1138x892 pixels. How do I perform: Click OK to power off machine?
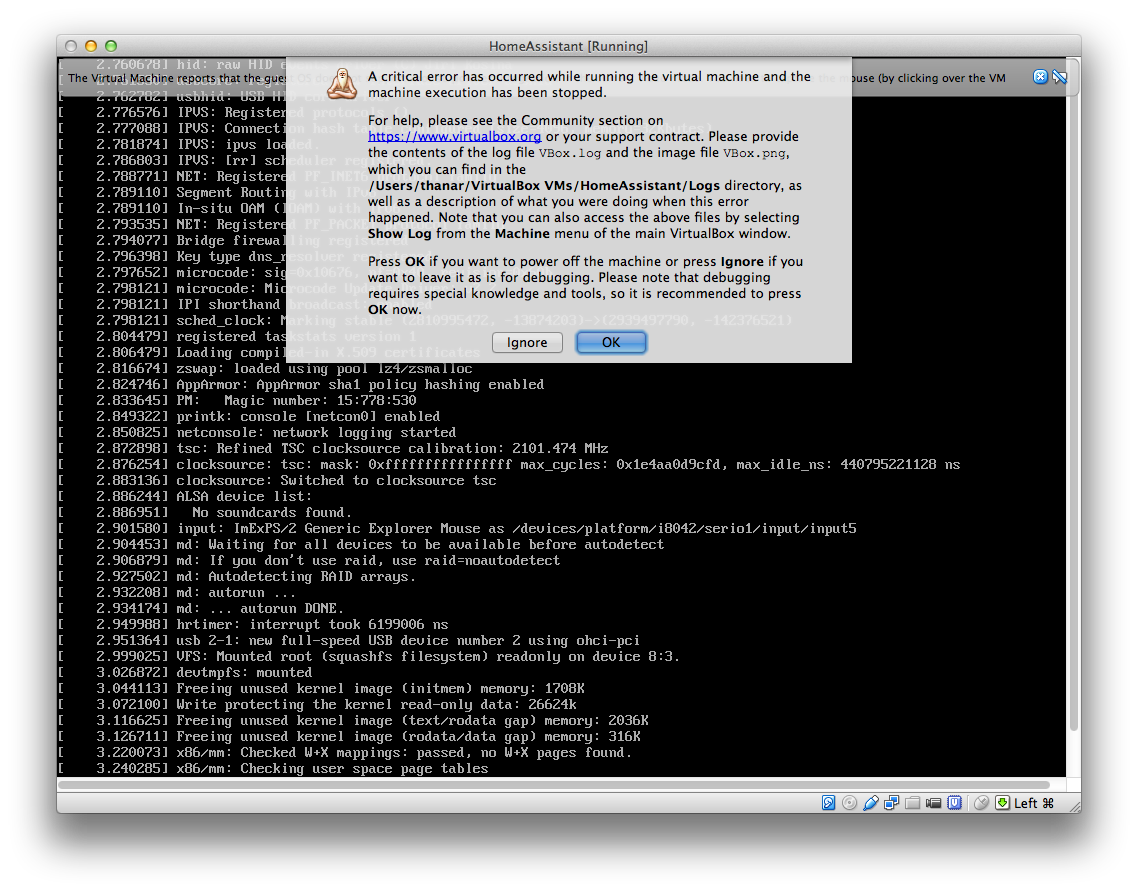tap(611, 343)
